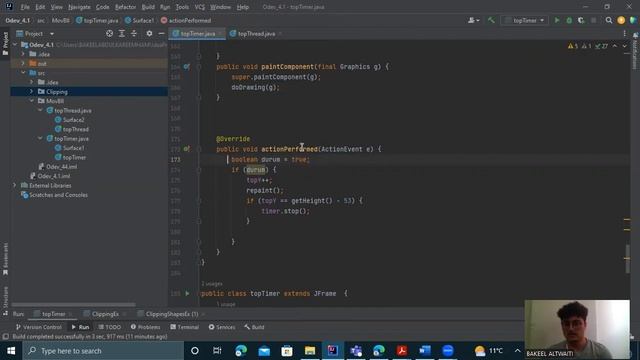The width and height of the screenshot is (640, 360).
Task: Open Version Control tool window
Action: click(x=38, y=327)
